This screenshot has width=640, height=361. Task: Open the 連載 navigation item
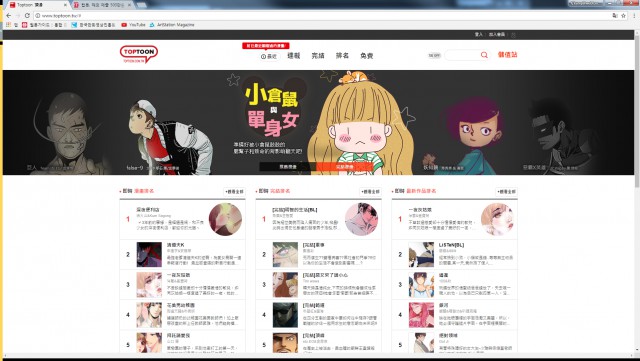click(x=293, y=56)
